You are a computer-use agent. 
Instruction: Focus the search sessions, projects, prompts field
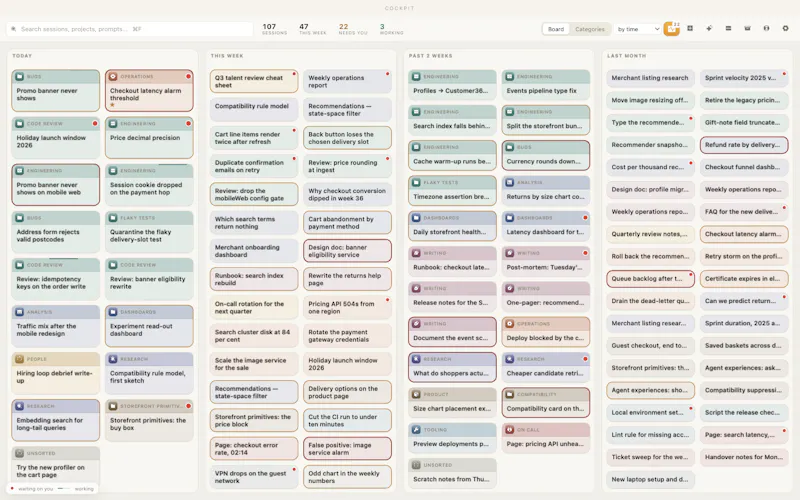pos(130,29)
